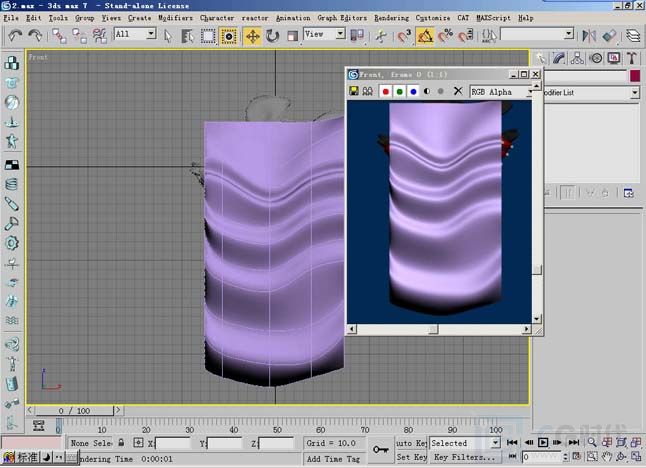Activate the Zoom viewport tool

[592, 442]
